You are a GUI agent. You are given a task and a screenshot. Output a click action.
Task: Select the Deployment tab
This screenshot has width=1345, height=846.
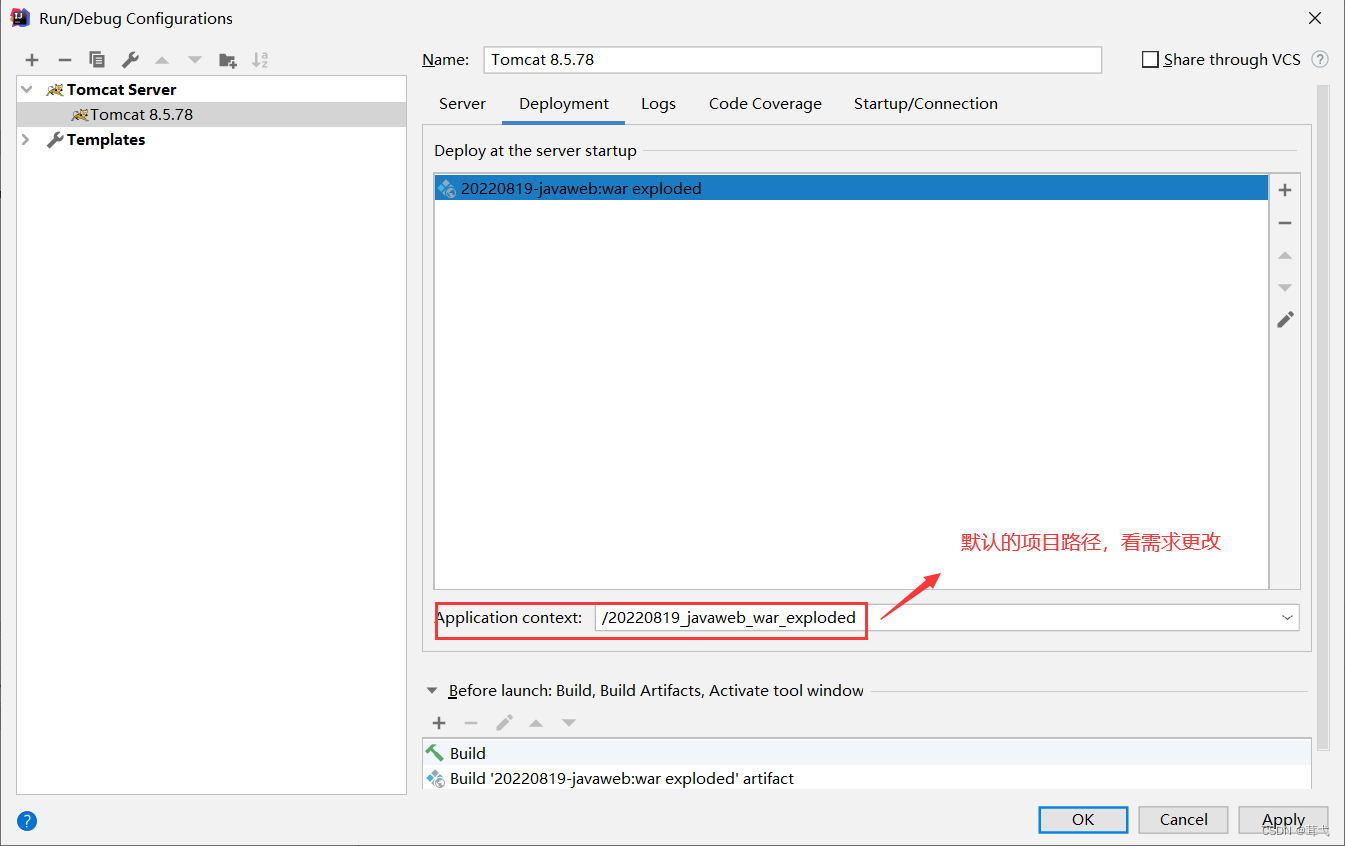click(564, 104)
